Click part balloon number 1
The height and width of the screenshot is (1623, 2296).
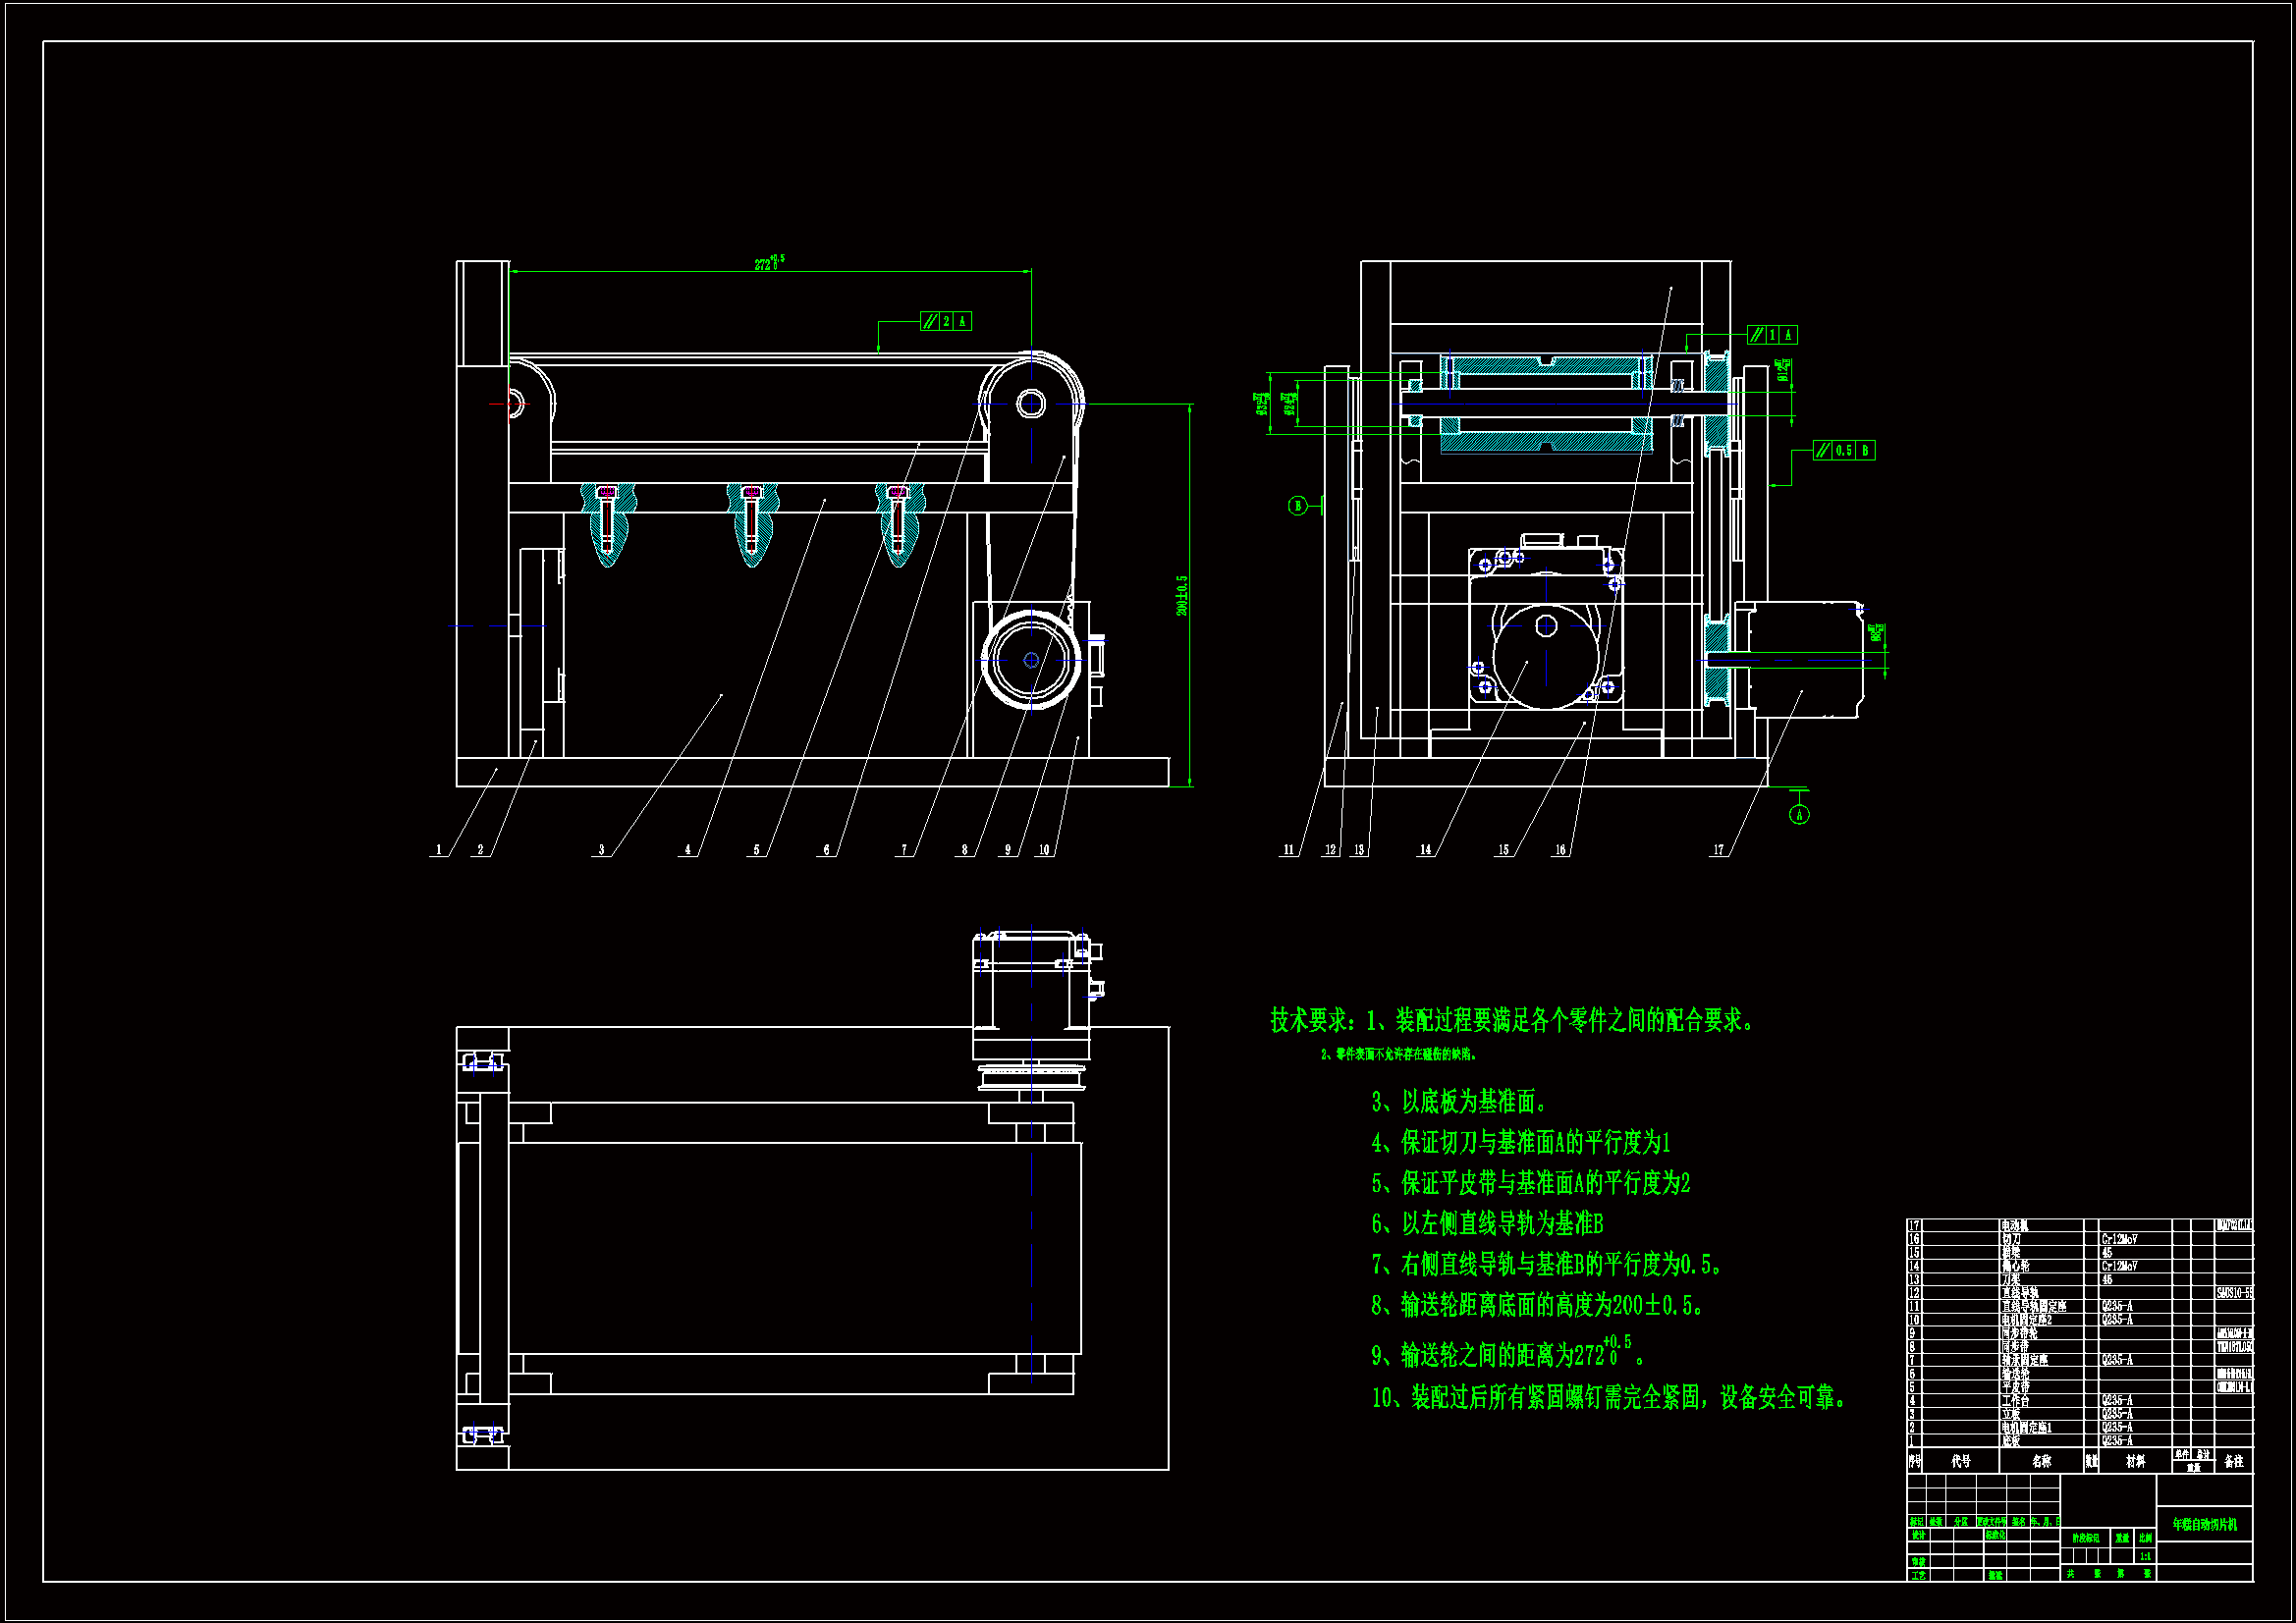pyautogui.click(x=438, y=850)
